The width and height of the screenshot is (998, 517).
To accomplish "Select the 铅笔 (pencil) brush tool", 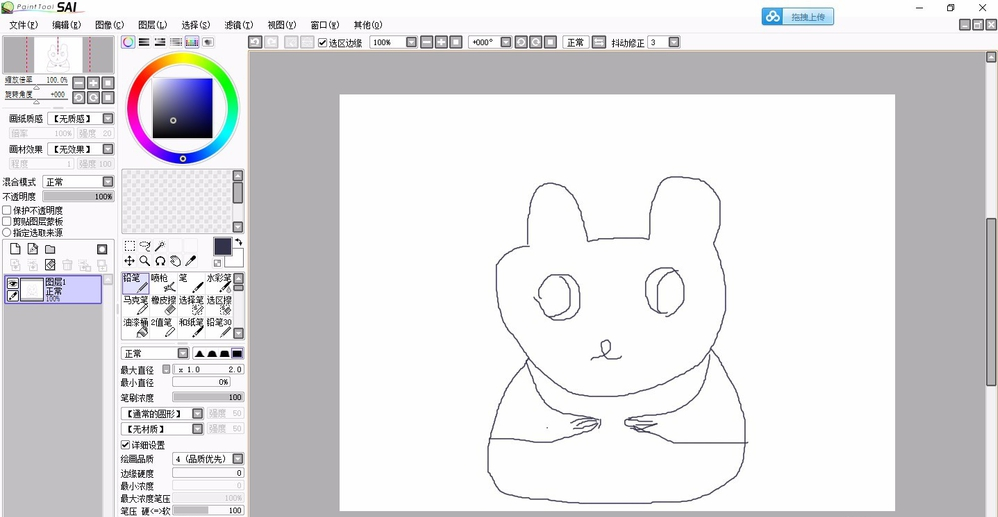I will click(135, 283).
